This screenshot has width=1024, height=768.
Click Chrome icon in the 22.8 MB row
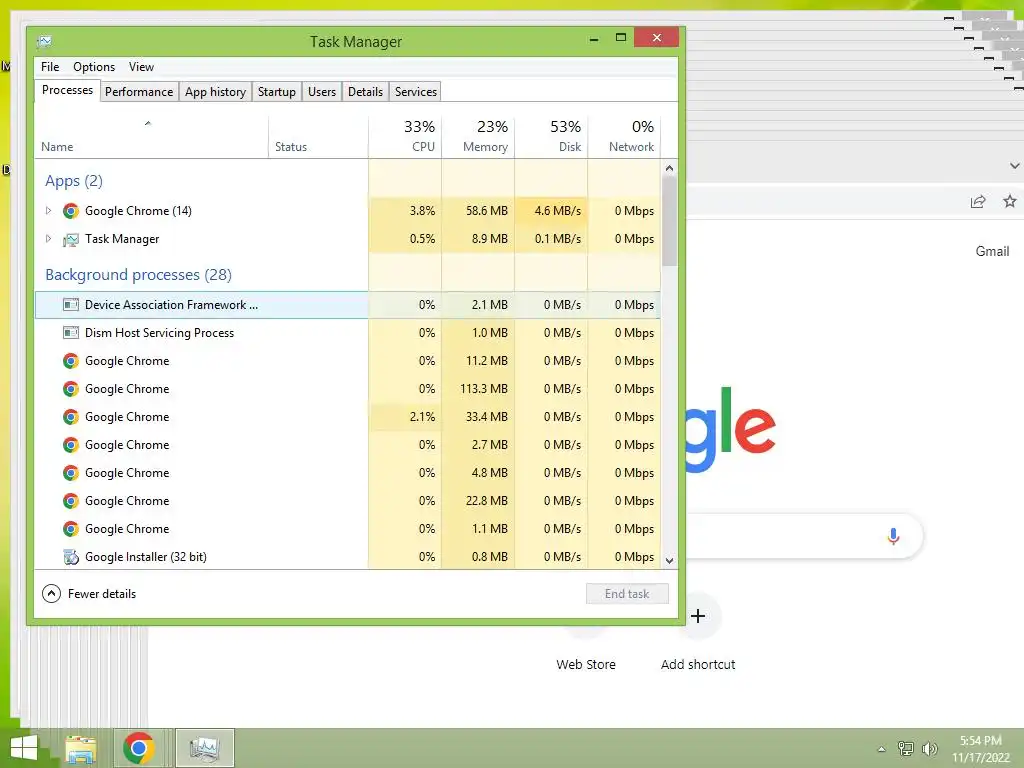[71, 501]
